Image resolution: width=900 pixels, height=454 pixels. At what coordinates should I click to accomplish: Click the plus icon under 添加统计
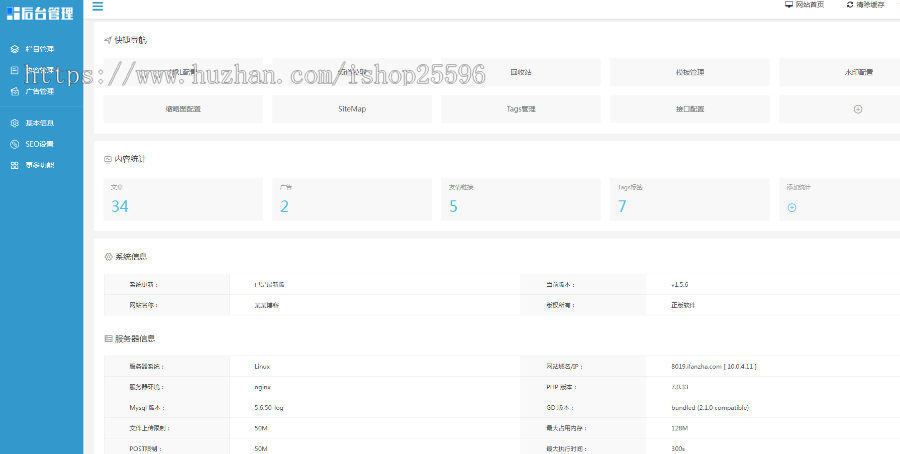(792, 208)
